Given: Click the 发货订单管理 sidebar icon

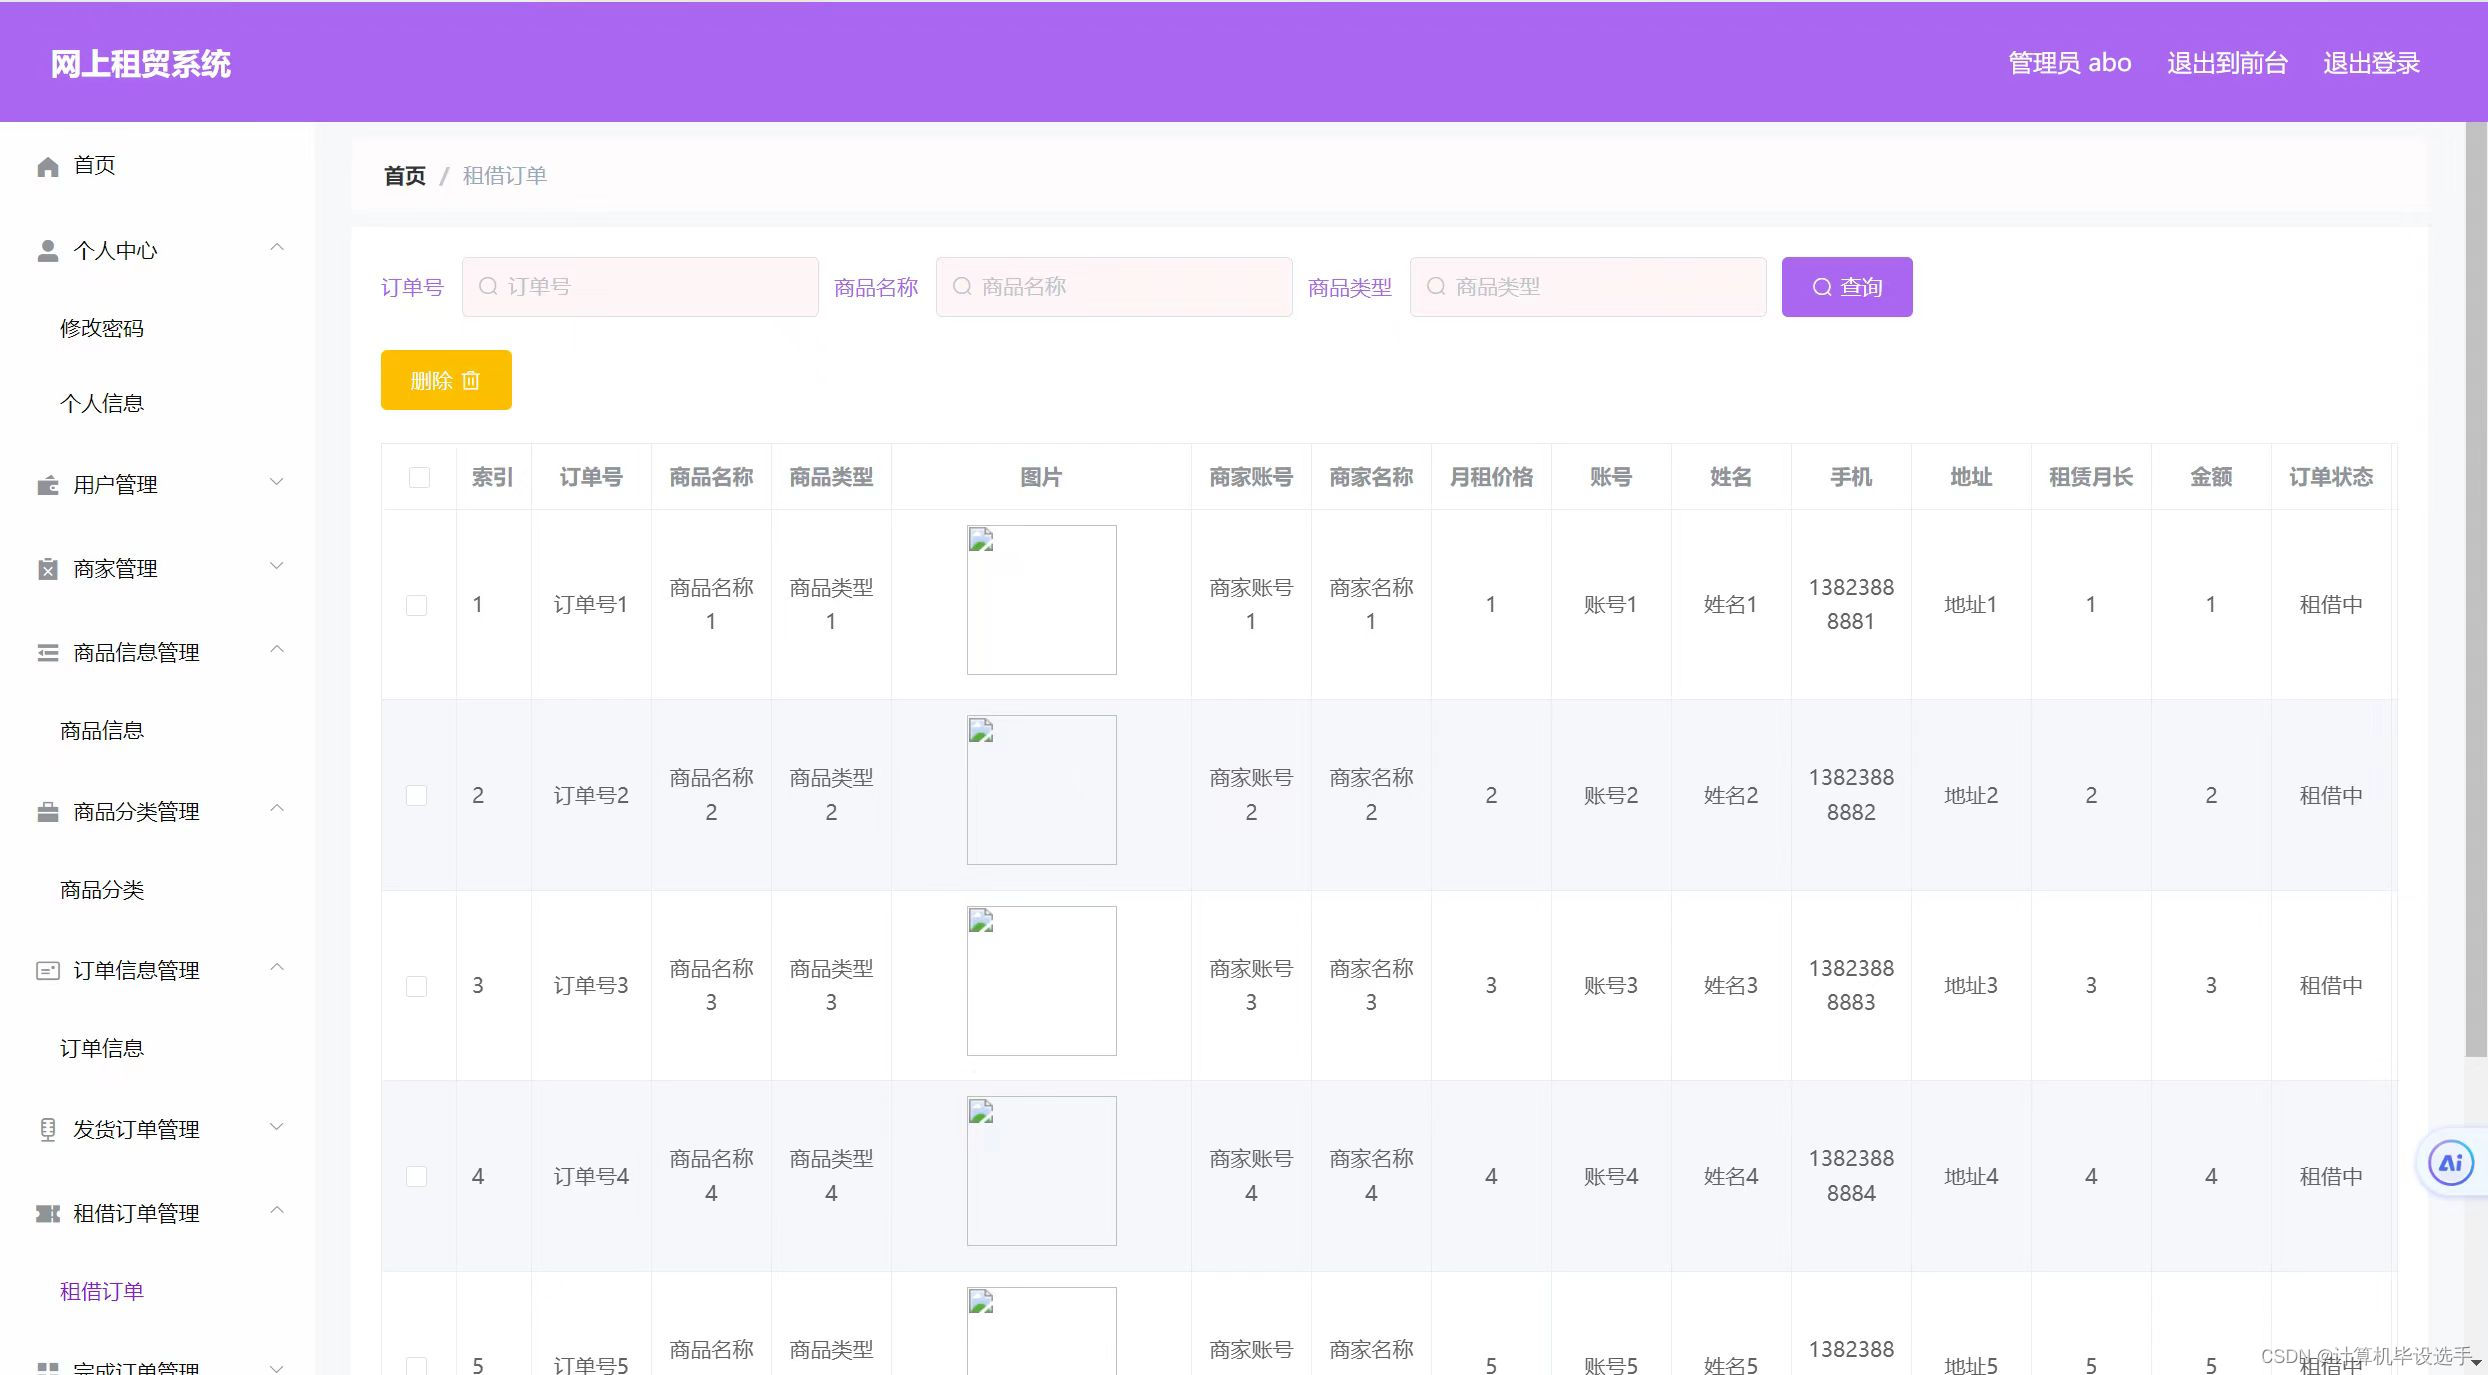Looking at the screenshot, I should pos(47,1129).
